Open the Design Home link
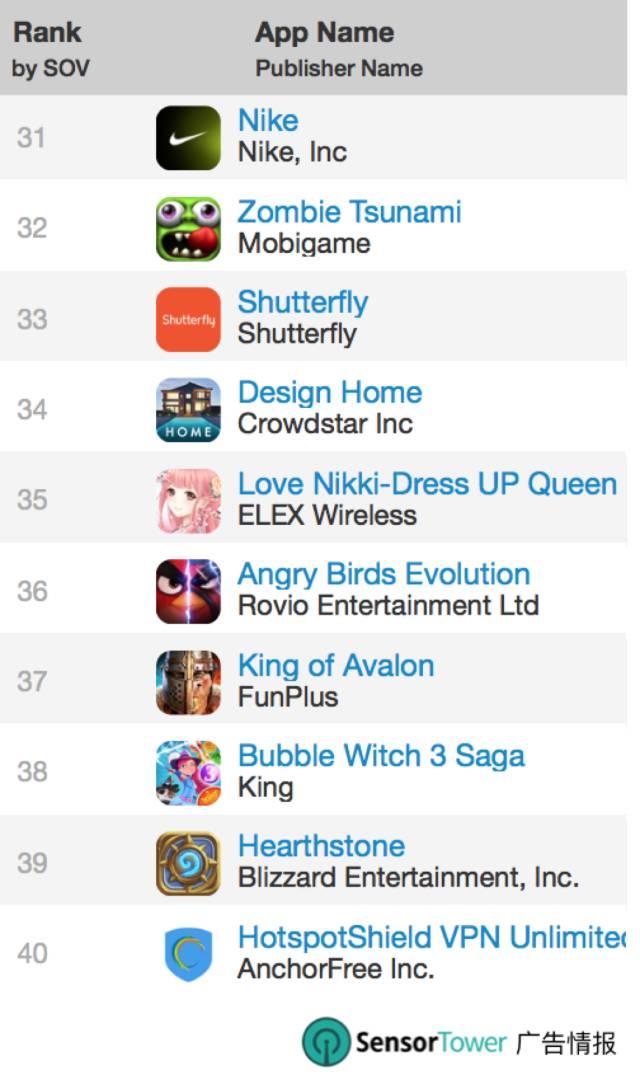640x1075 pixels. point(330,392)
